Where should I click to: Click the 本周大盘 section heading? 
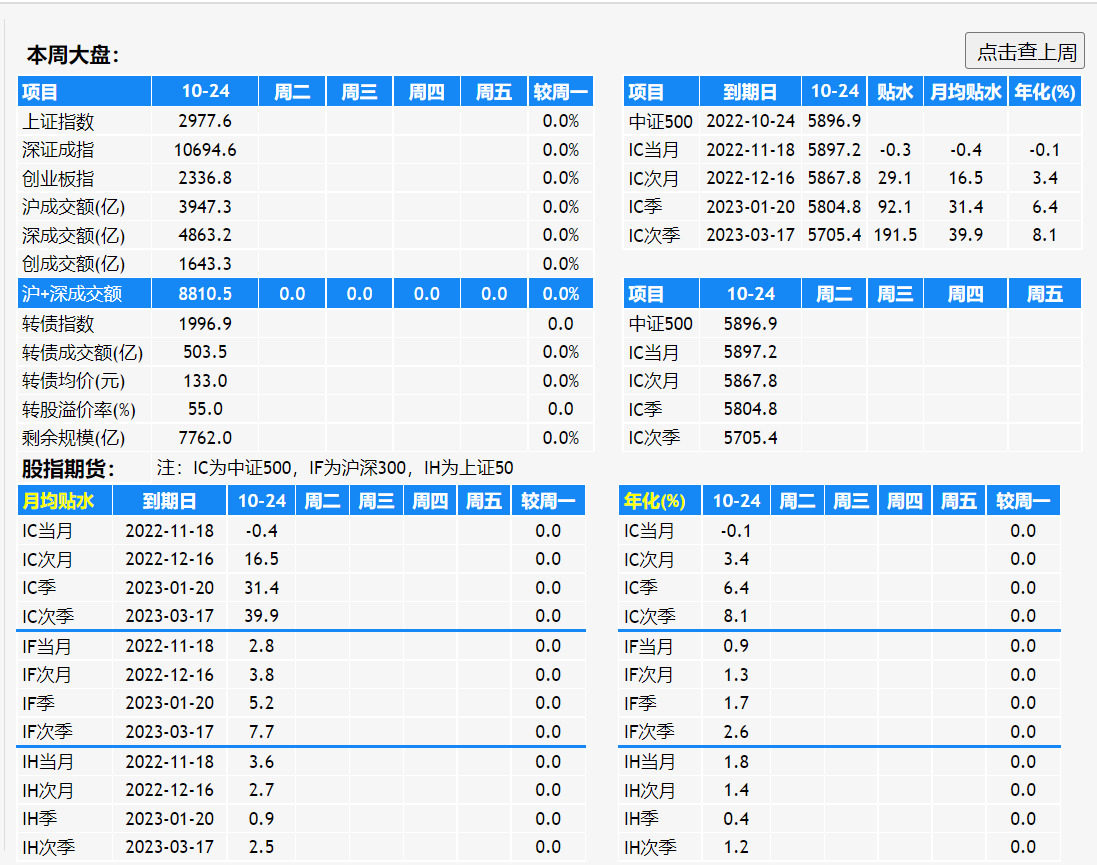pos(72,55)
